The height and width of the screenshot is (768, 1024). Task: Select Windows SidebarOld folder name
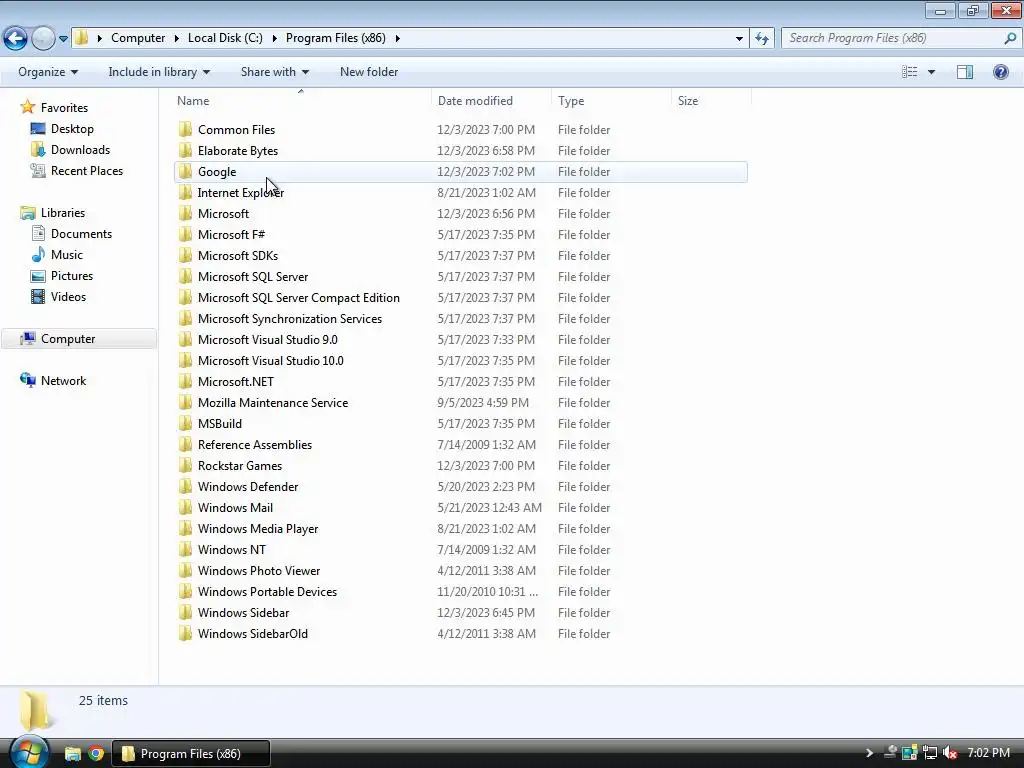pyautogui.click(x=253, y=633)
